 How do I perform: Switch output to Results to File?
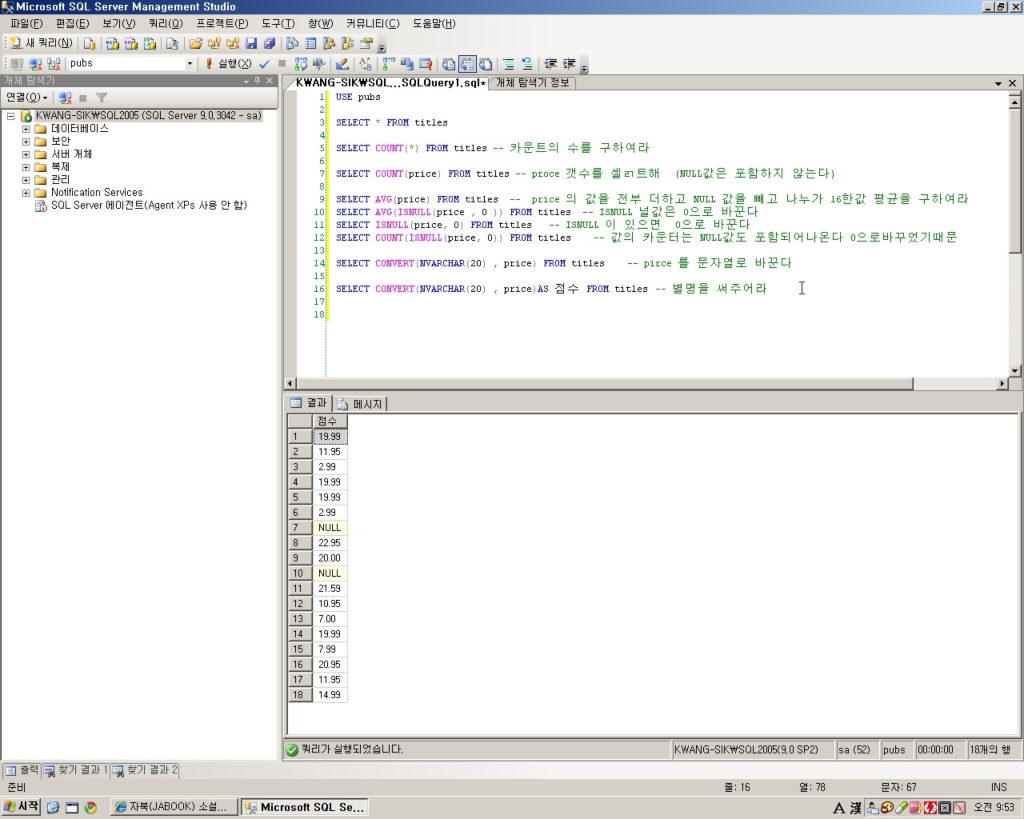[x=485, y=64]
